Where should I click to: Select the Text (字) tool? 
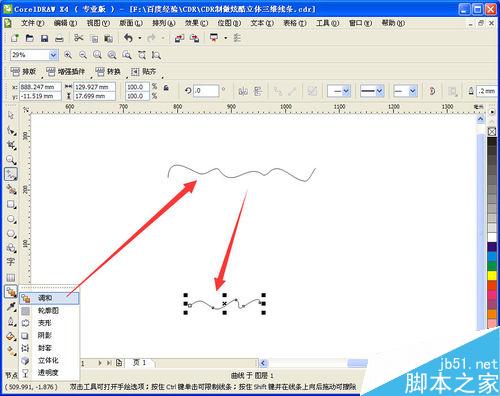tap(10, 262)
